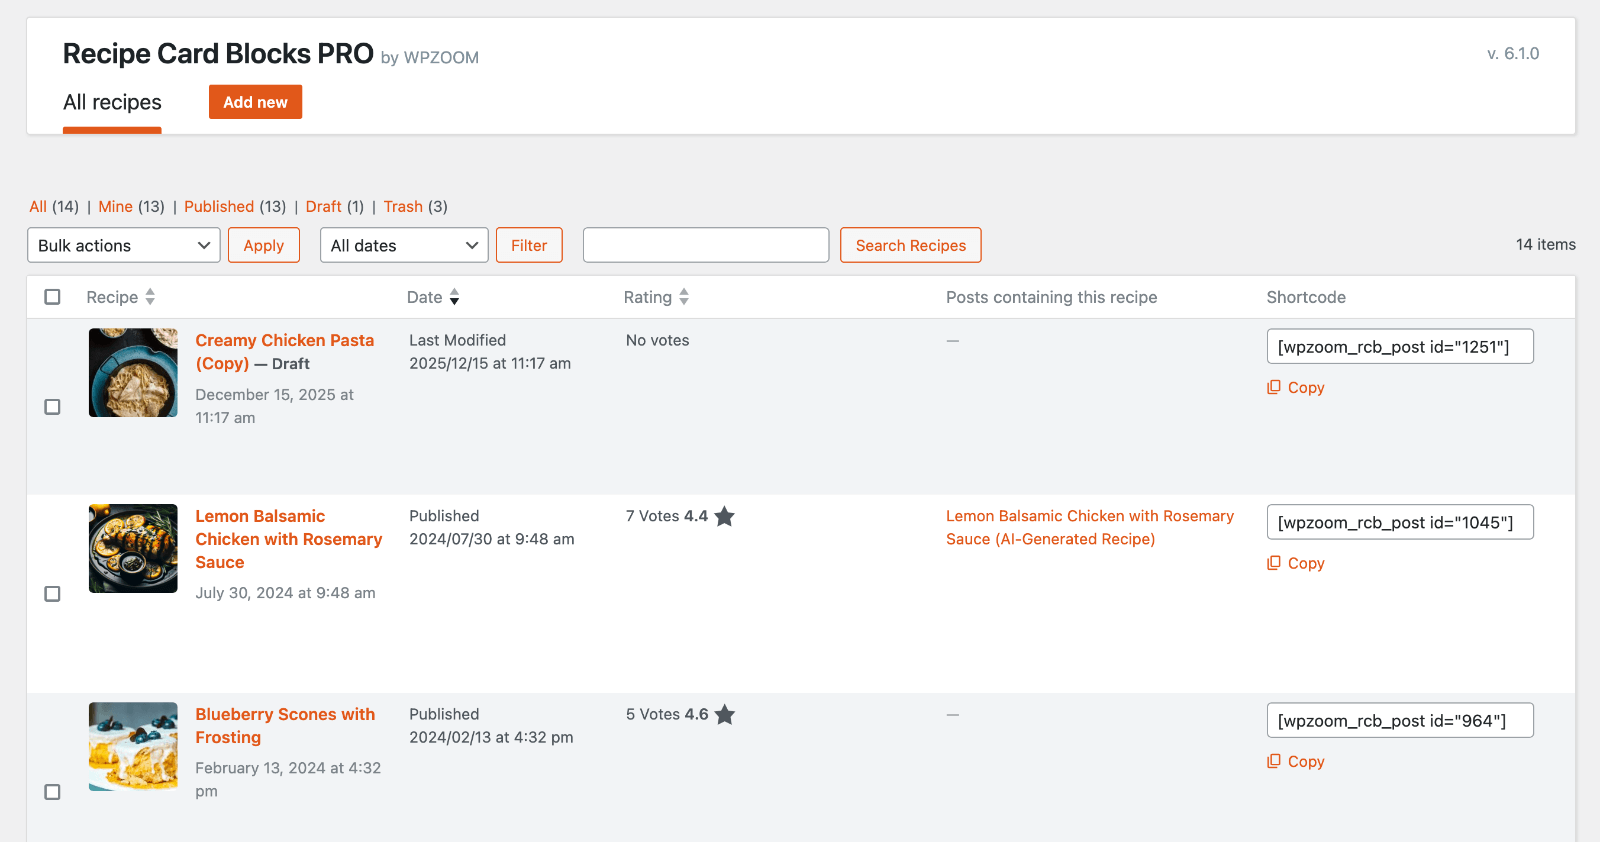Click the Recipe column sort arrows
The image size is (1600, 842).
[x=150, y=297]
